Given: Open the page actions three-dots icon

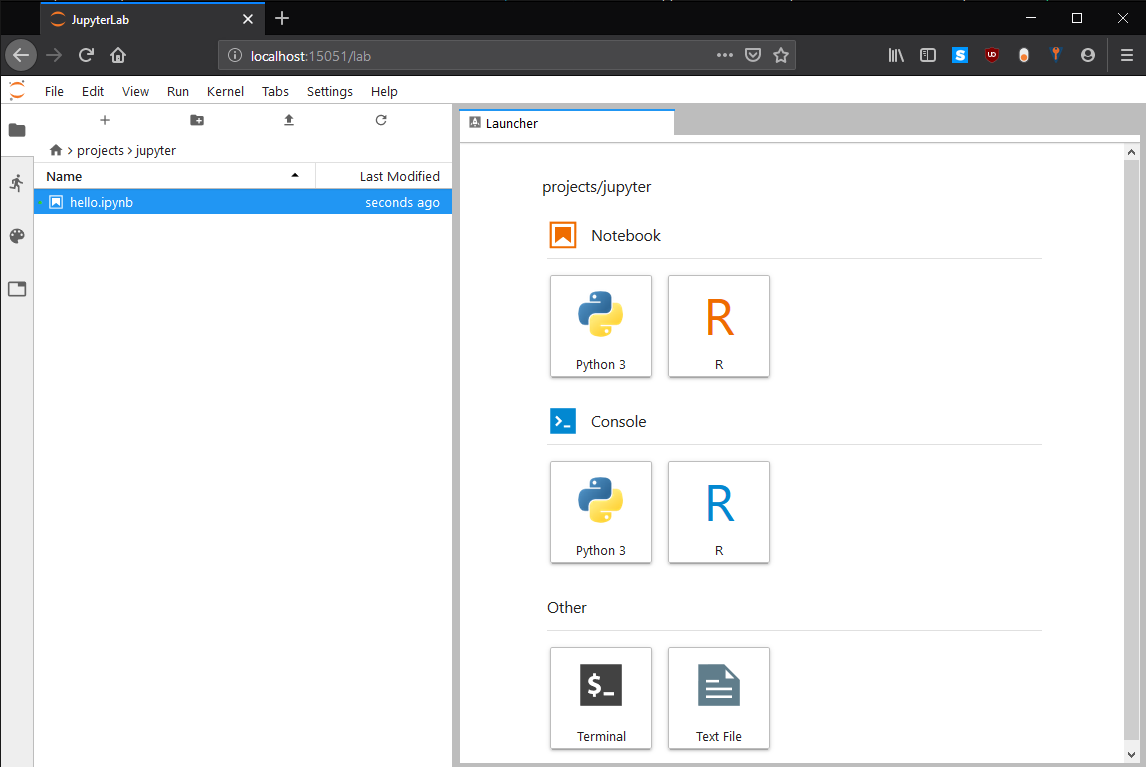Looking at the screenshot, I should [724, 55].
